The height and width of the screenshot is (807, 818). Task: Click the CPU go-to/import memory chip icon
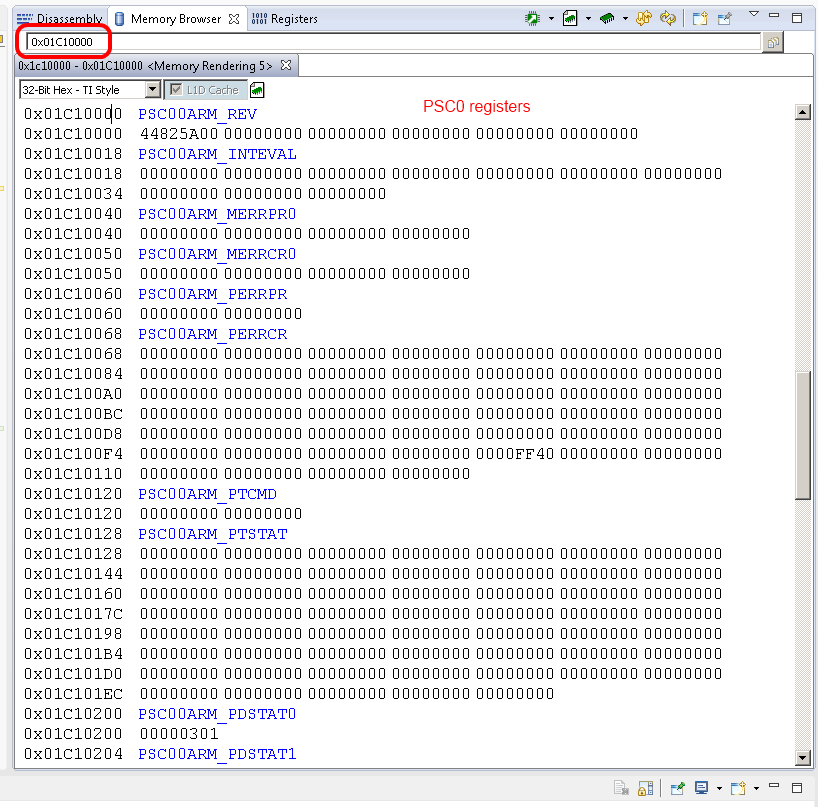532,19
